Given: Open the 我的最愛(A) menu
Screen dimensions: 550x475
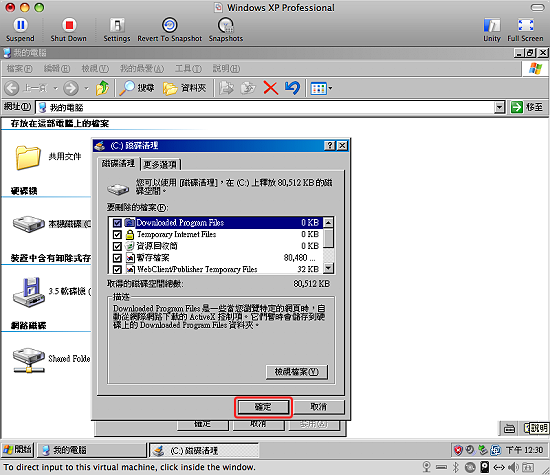Looking at the screenshot, I should tap(142, 68).
